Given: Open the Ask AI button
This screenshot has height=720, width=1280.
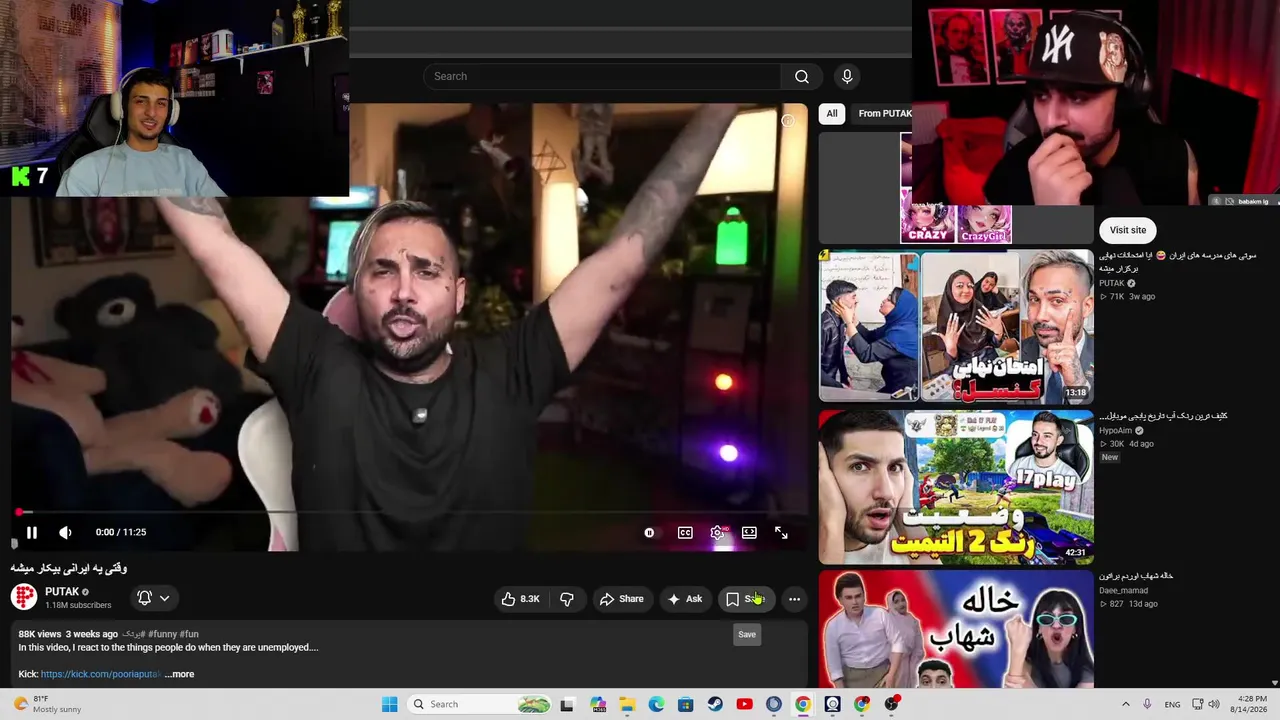Looking at the screenshot, I should 685,599.
